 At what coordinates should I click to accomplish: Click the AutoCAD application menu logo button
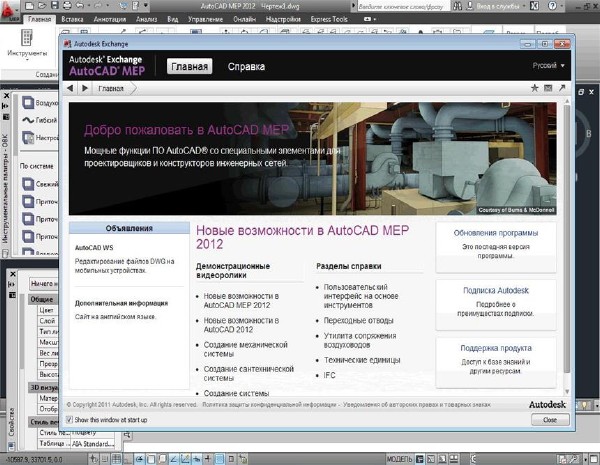point(11,10)
